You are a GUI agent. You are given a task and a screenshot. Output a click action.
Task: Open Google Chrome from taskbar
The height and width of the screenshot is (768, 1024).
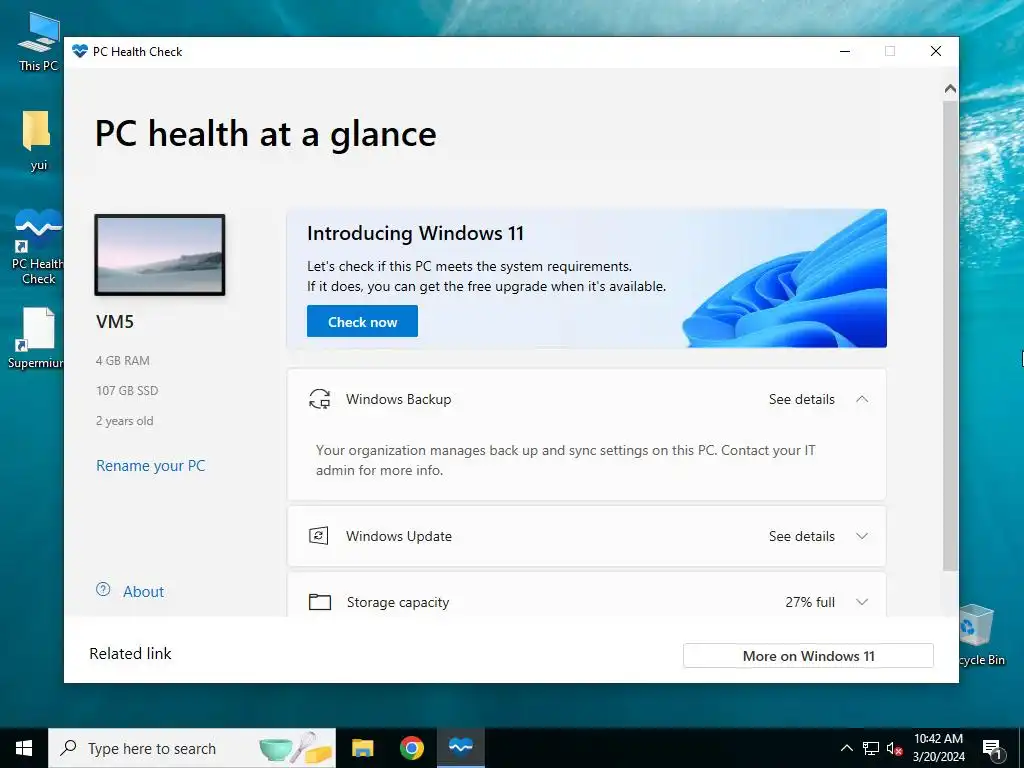(411, 748)
